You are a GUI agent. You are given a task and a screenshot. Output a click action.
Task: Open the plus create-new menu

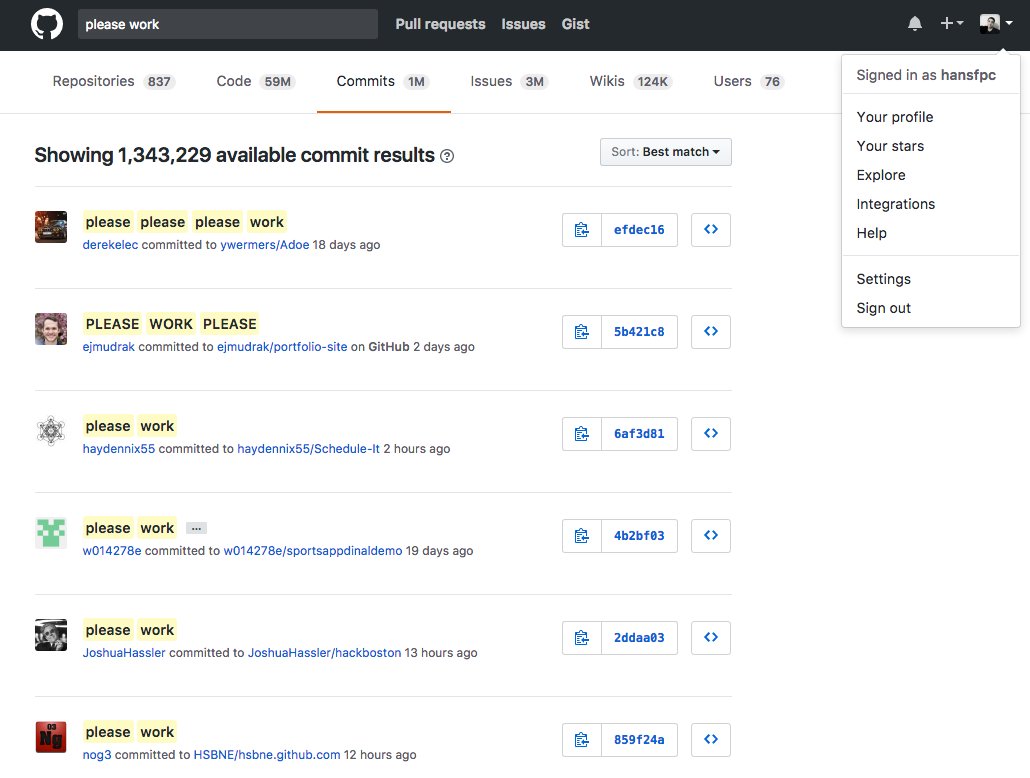[x=951, y=24]
